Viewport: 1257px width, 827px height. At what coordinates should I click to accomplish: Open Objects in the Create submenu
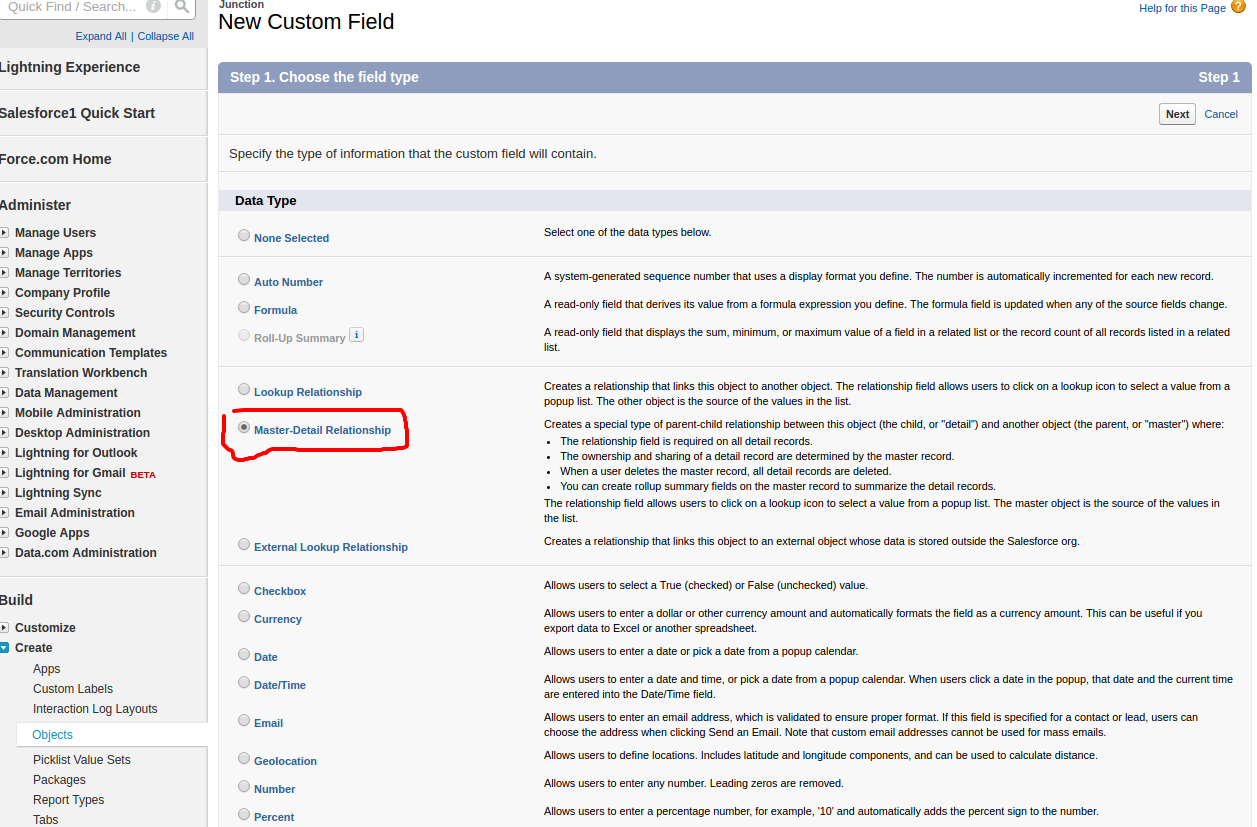[53, 735]
